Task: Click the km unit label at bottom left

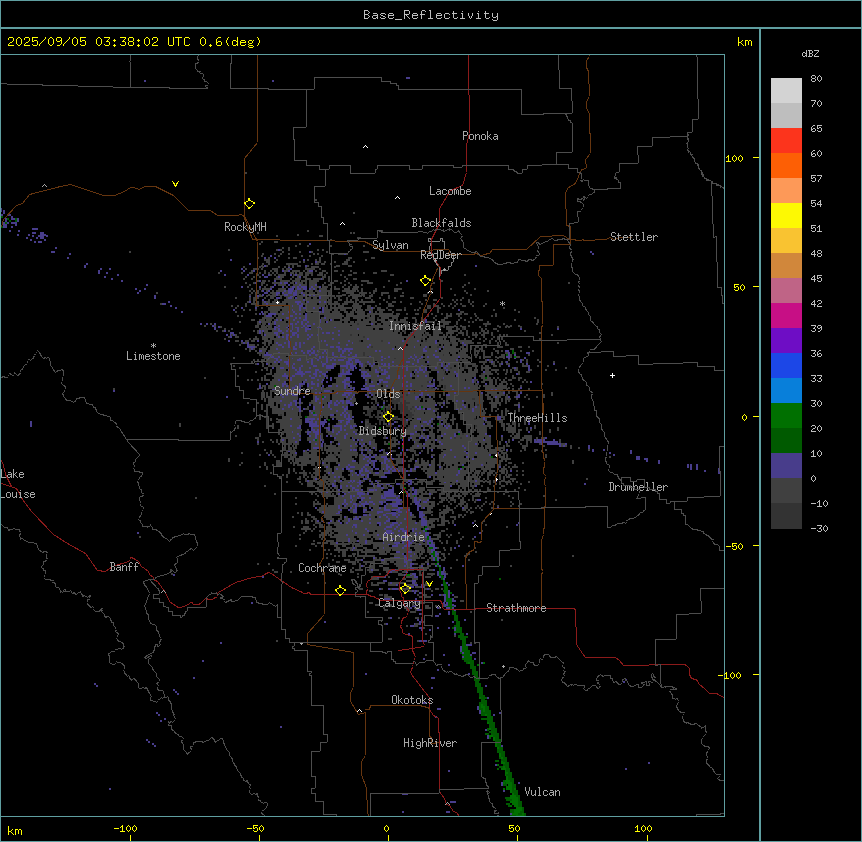Action: tap(14, 830)
